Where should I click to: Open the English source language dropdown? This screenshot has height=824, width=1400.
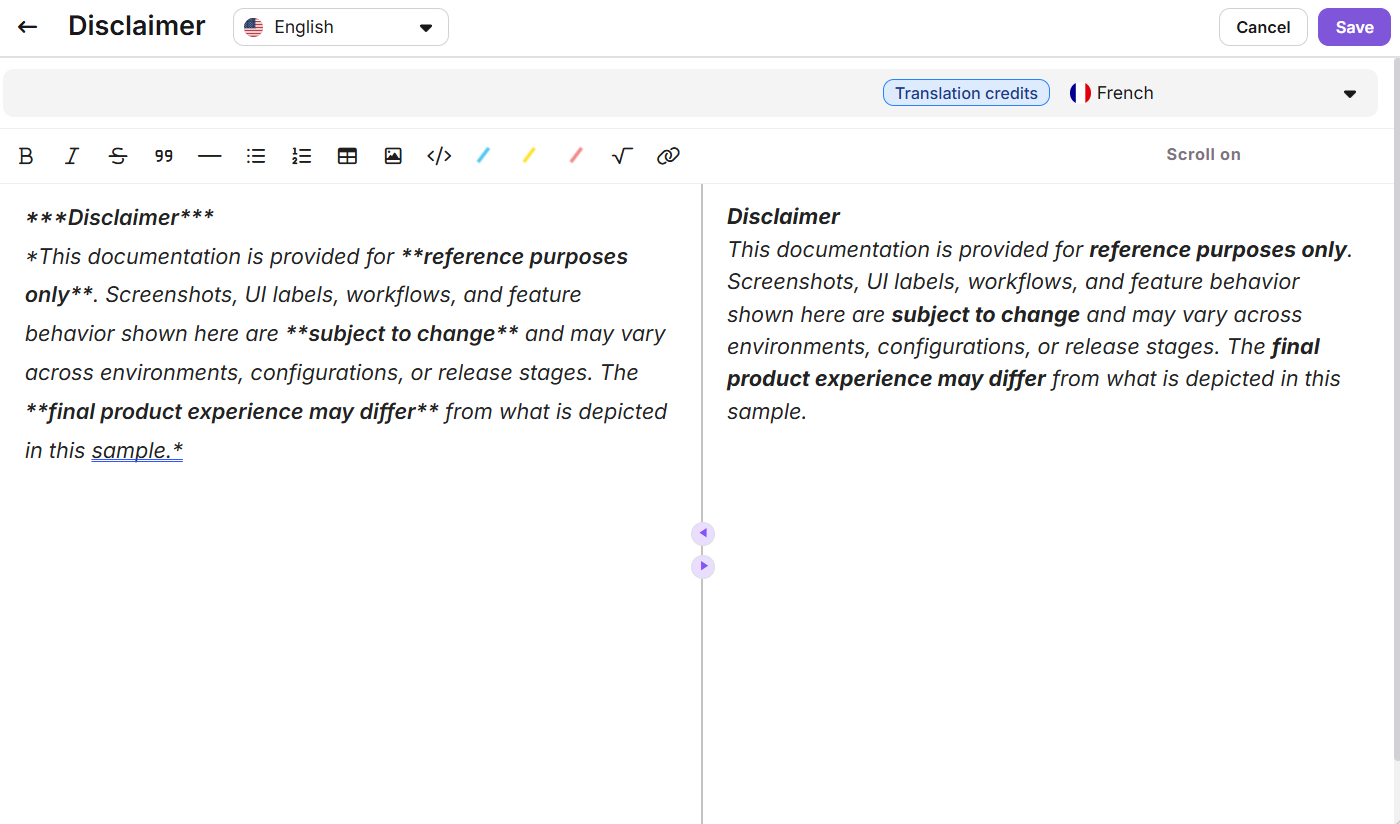click(340, 27)
